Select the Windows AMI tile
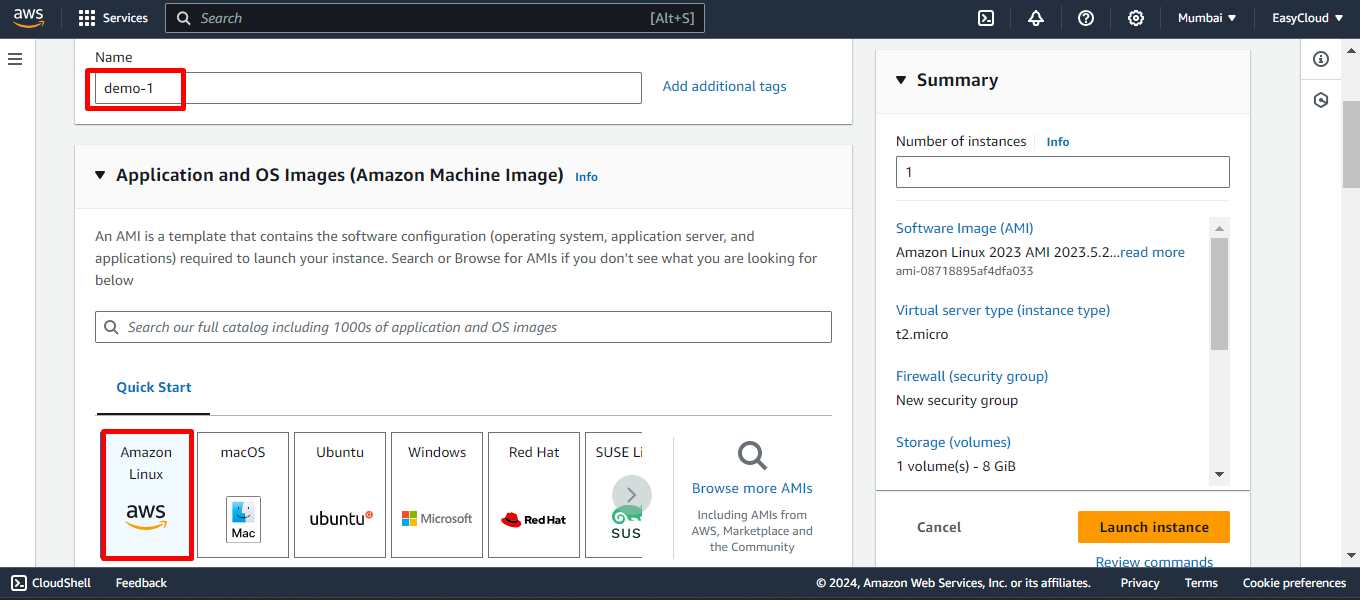Screen dimensions: 1360x600 click(x=437, y=495)
